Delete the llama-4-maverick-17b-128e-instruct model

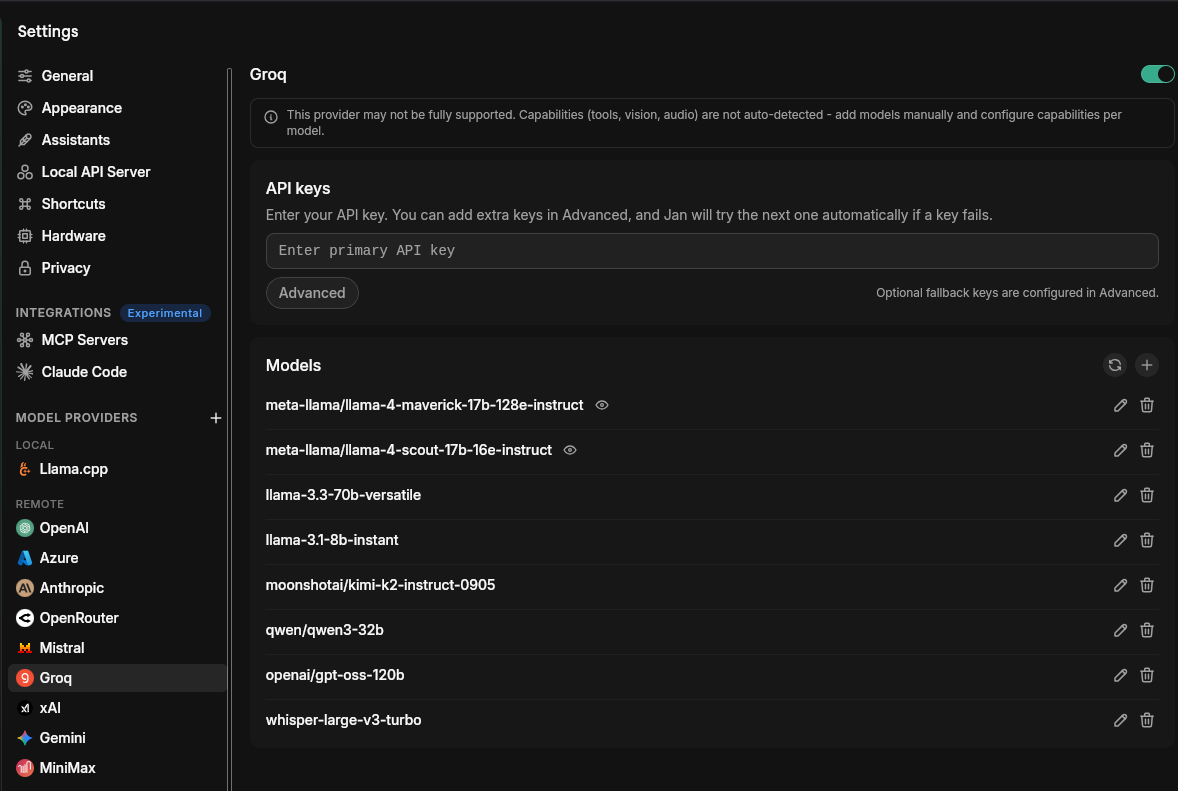point(1146,406)
